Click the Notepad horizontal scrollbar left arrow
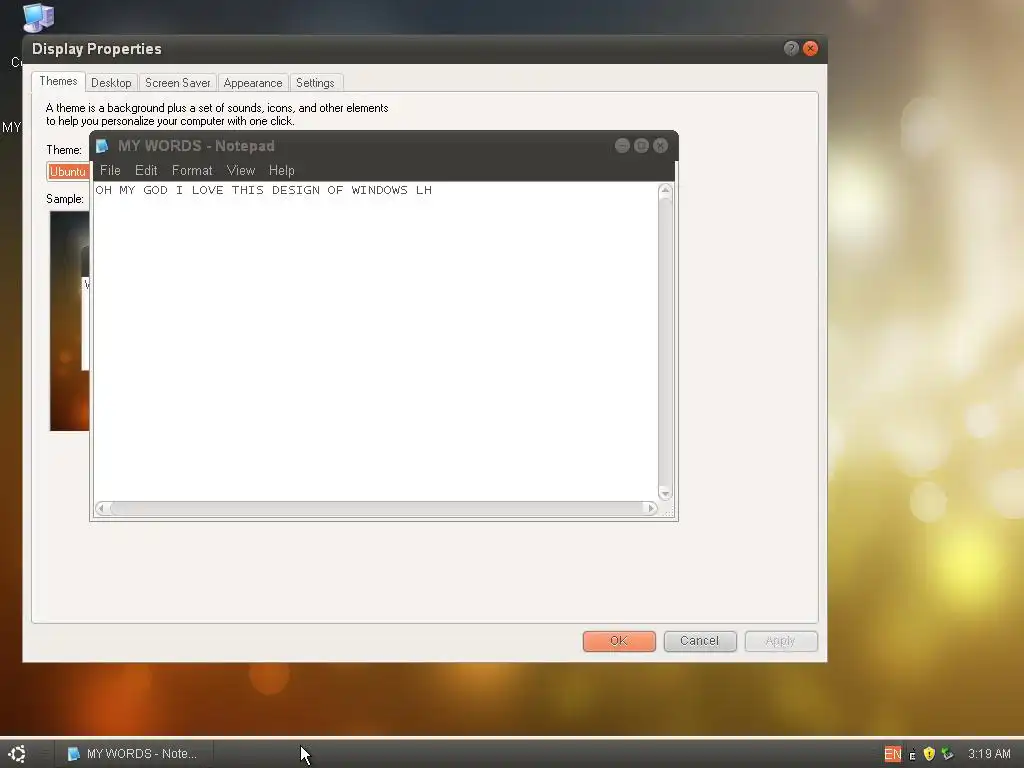 102,508
